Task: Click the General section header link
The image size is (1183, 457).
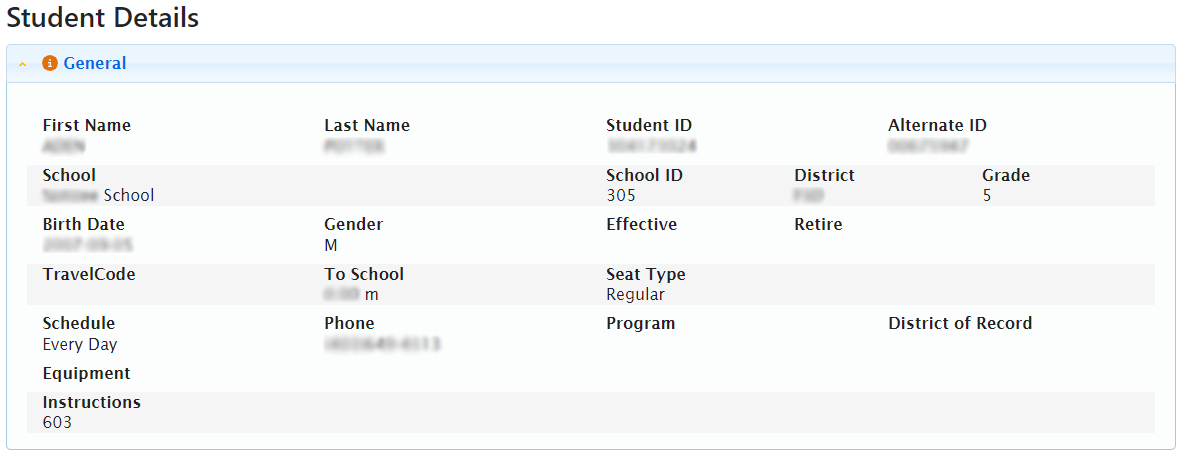Action: [95, 64]
